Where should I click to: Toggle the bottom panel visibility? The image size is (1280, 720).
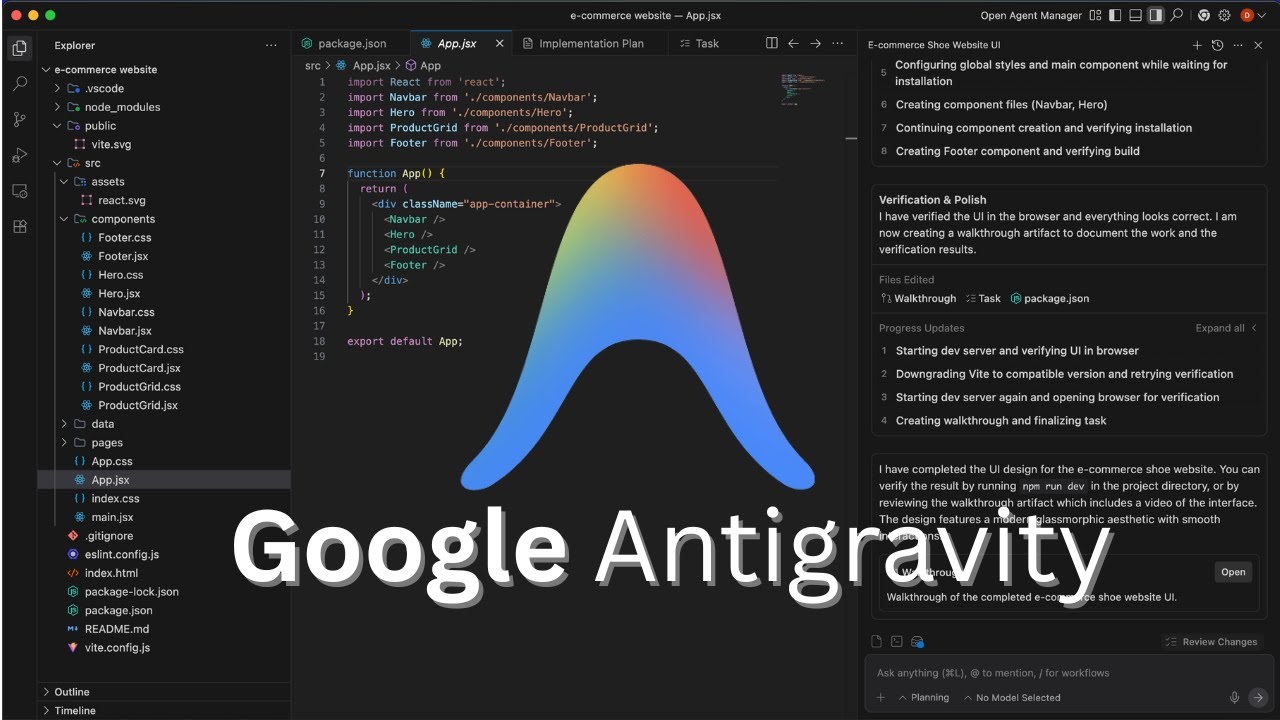[1135, 15]
